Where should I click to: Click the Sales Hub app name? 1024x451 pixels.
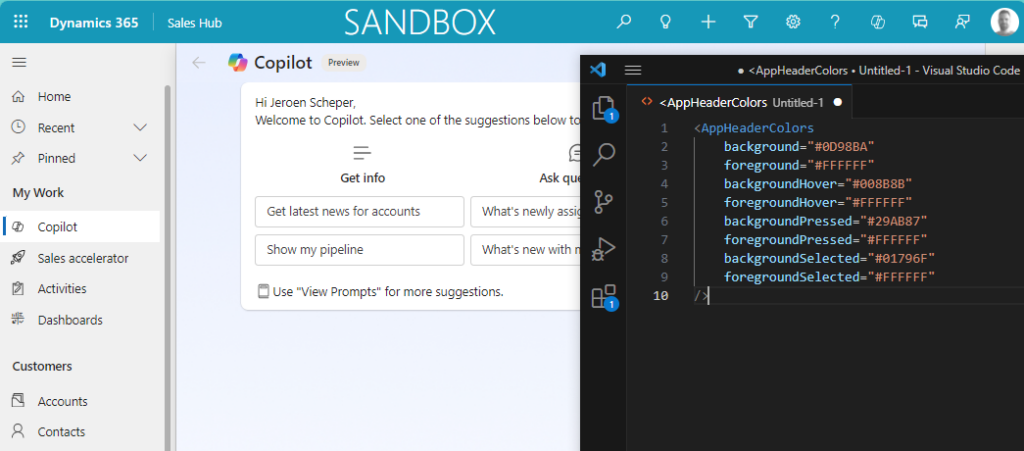coord(195,23)
